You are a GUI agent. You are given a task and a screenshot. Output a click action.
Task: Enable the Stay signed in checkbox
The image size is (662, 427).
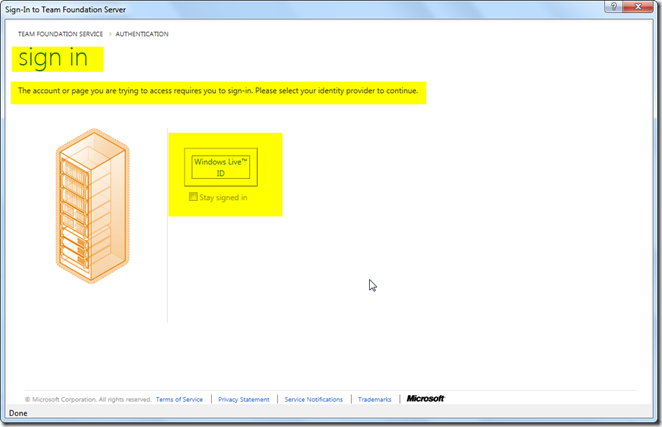193,197
